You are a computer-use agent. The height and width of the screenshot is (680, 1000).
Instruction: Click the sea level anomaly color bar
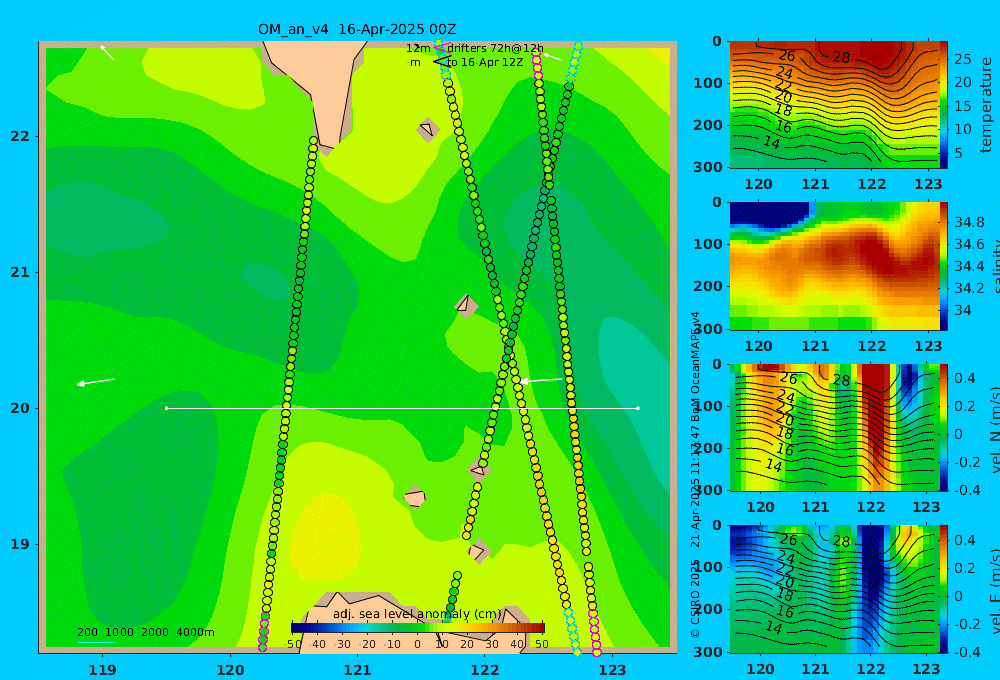(x=417, y=628)
